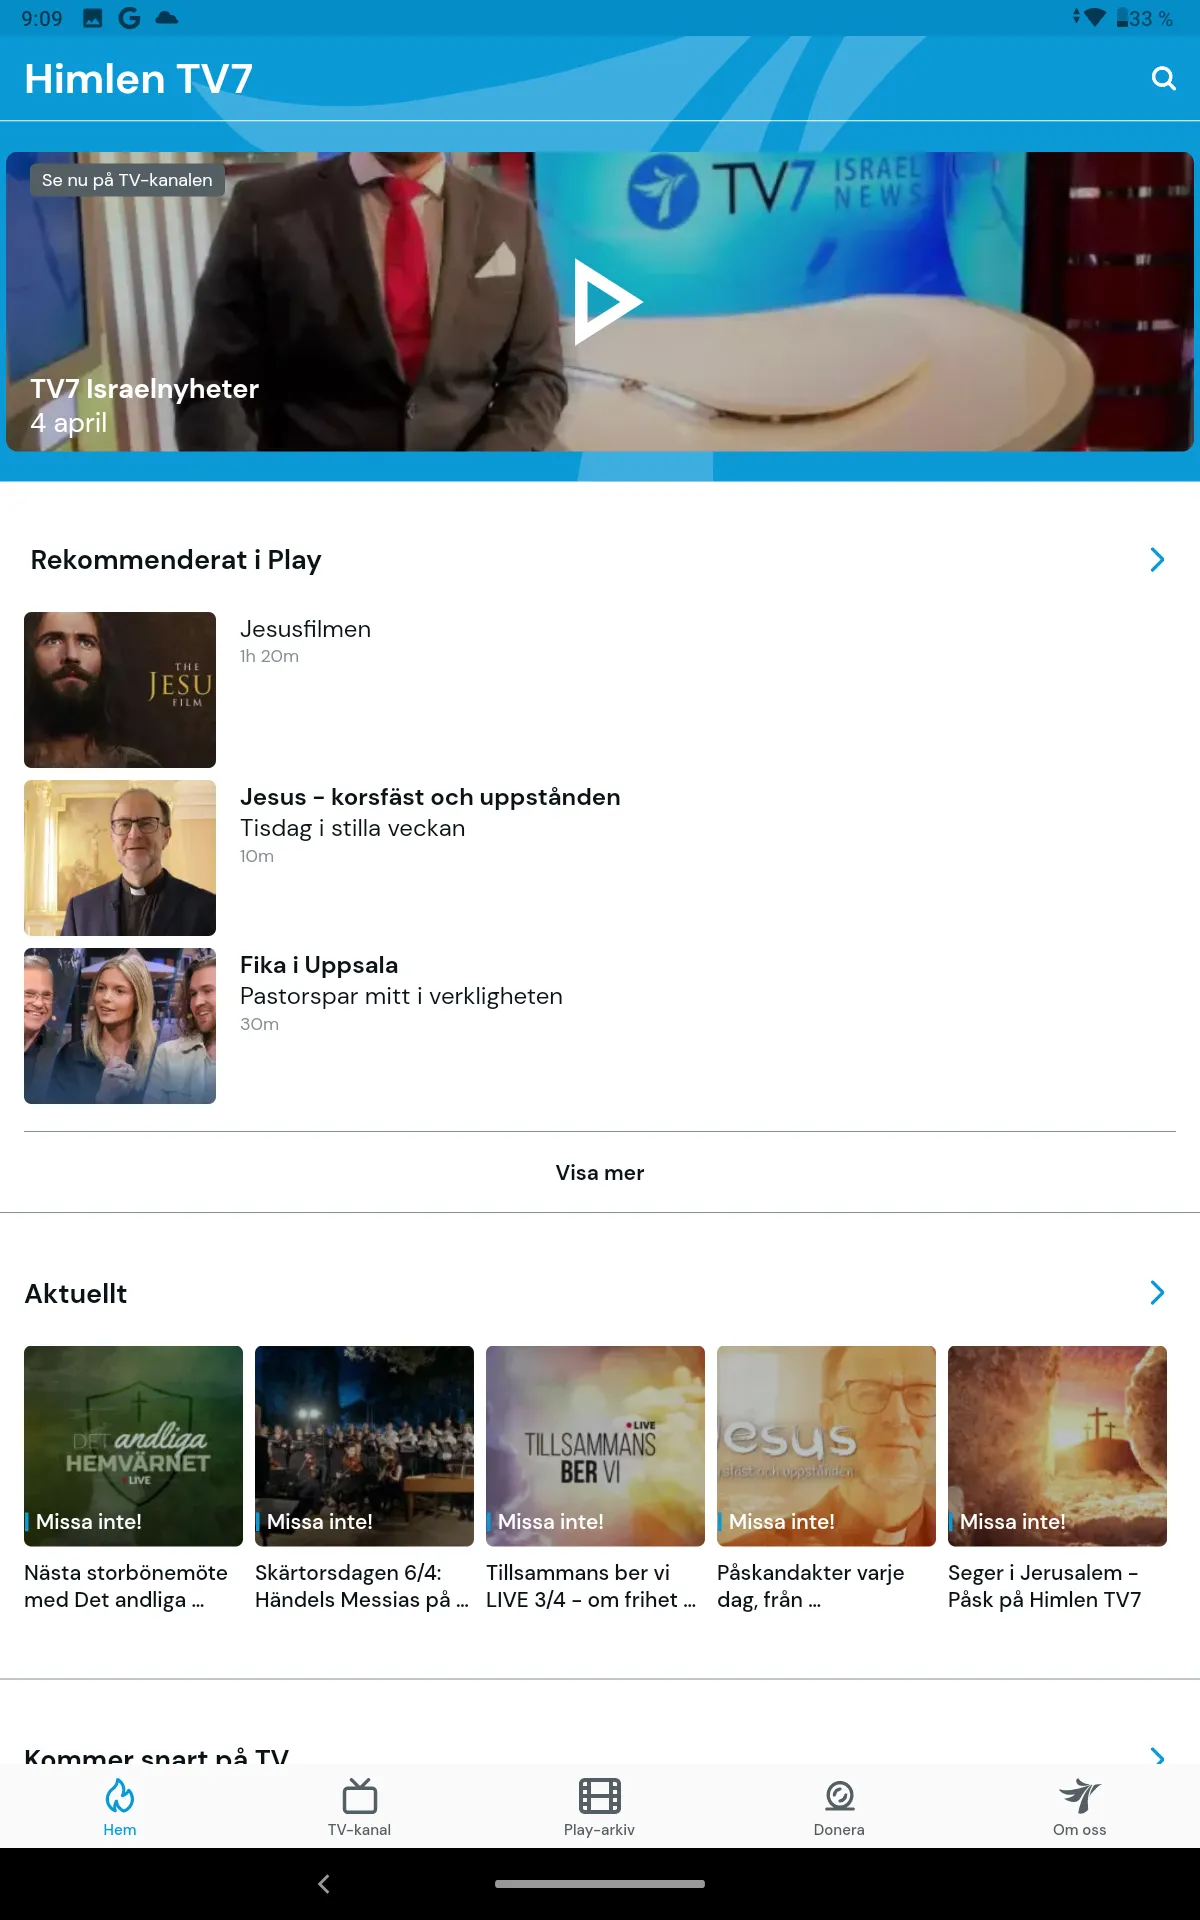Image resolution: width=1200 pixels, height=1920 pixels.
Task: Open Tillsammans ber vi card image
Action: [595, 1446]
